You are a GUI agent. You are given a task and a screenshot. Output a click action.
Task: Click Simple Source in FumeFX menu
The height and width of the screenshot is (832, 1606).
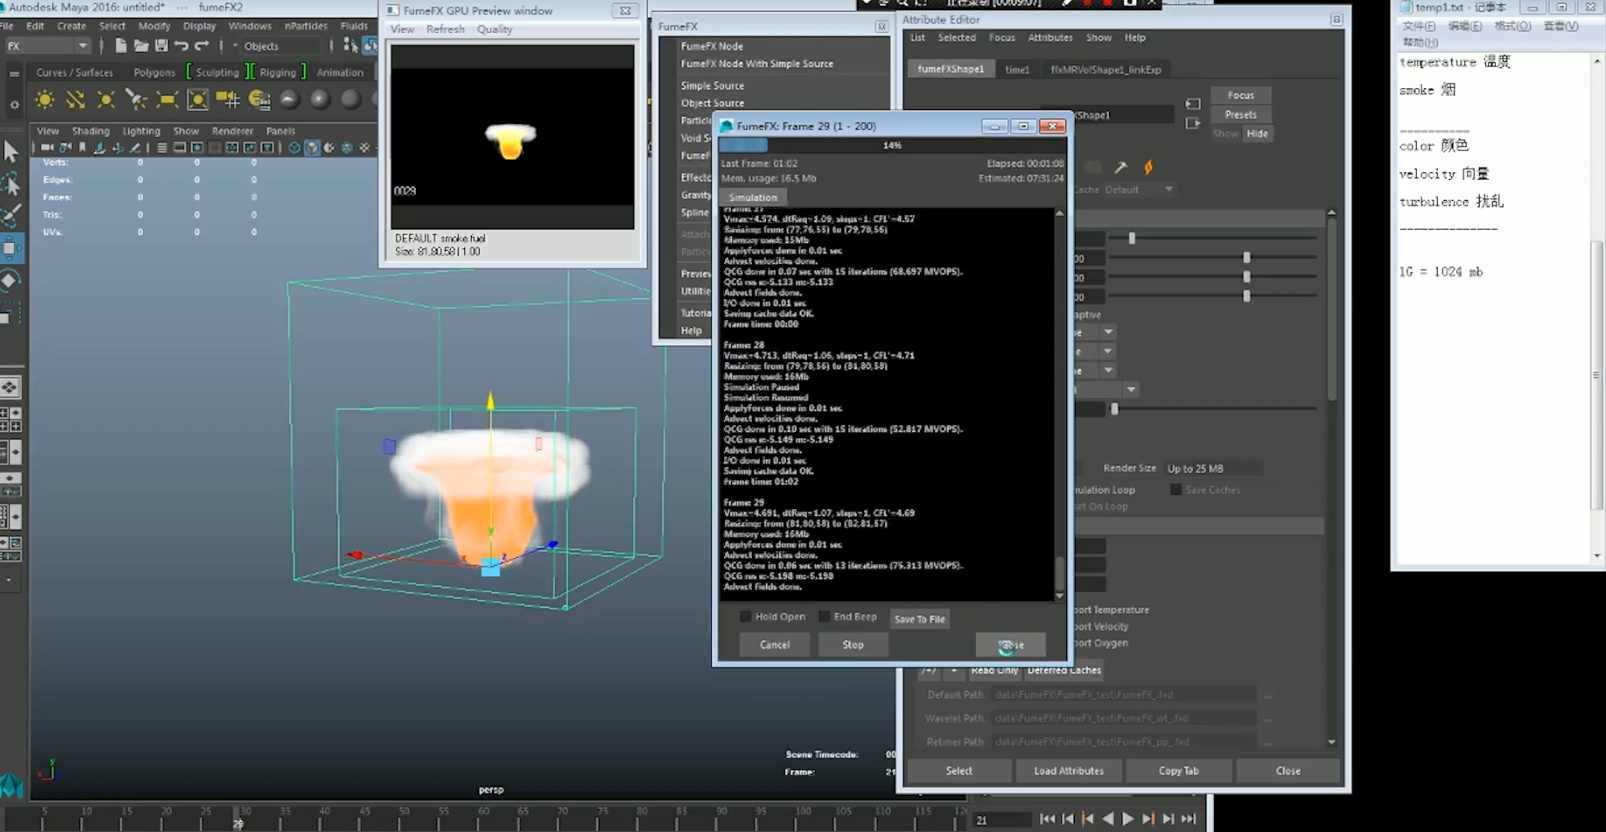[x=712, y=86]
